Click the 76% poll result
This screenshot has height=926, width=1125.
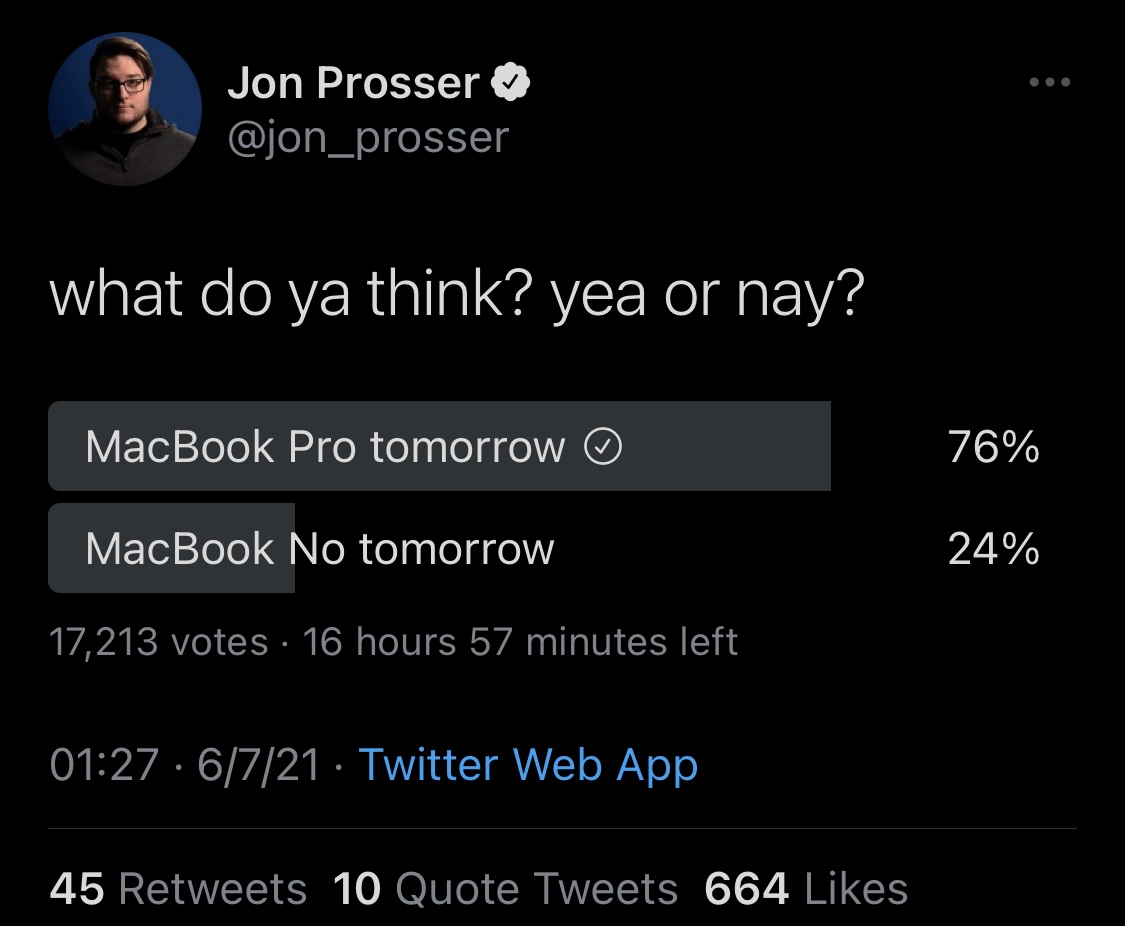(x=993, y=448)
